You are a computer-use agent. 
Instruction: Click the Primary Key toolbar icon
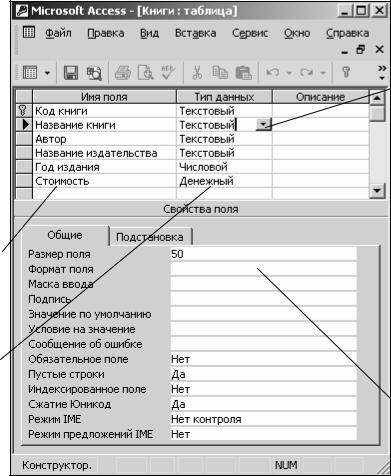[346, 72]
